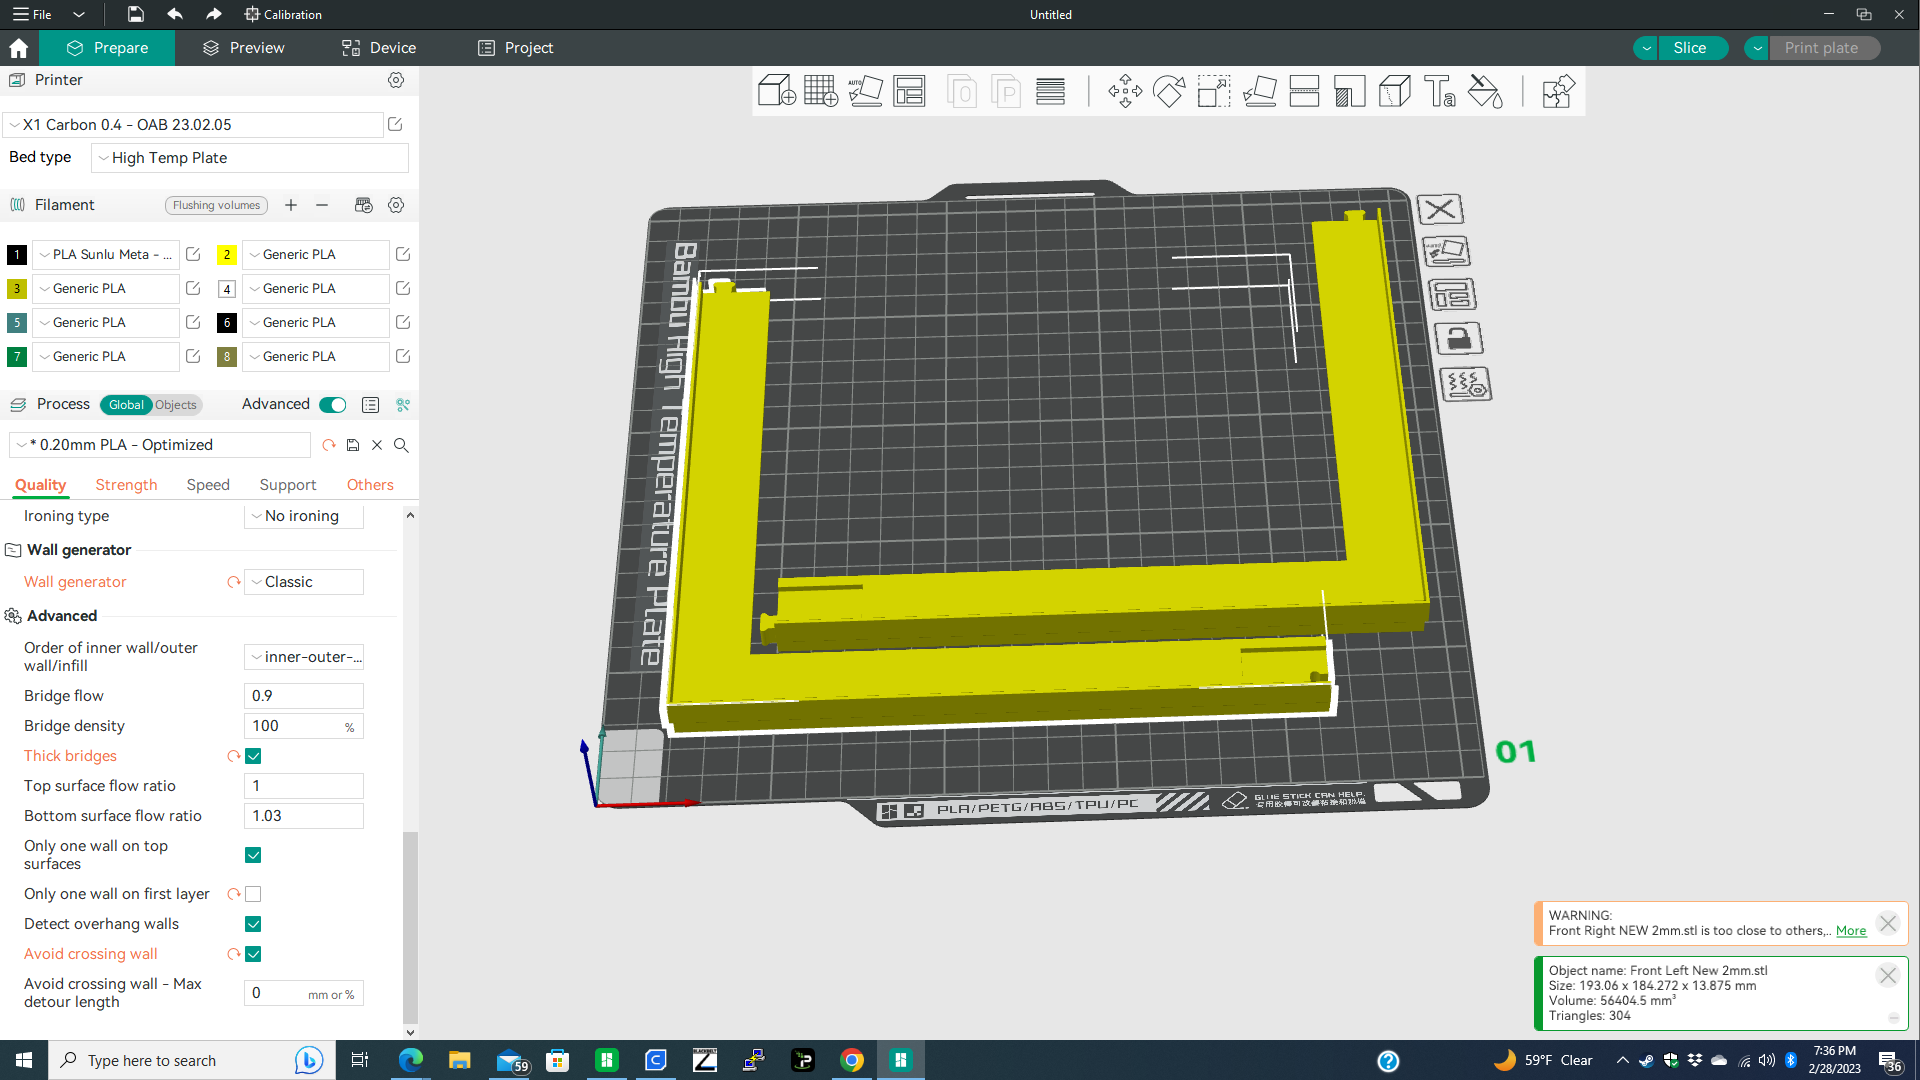Open the X1 Carbon printer dropdown
1920x1080 pixels.
194,125
